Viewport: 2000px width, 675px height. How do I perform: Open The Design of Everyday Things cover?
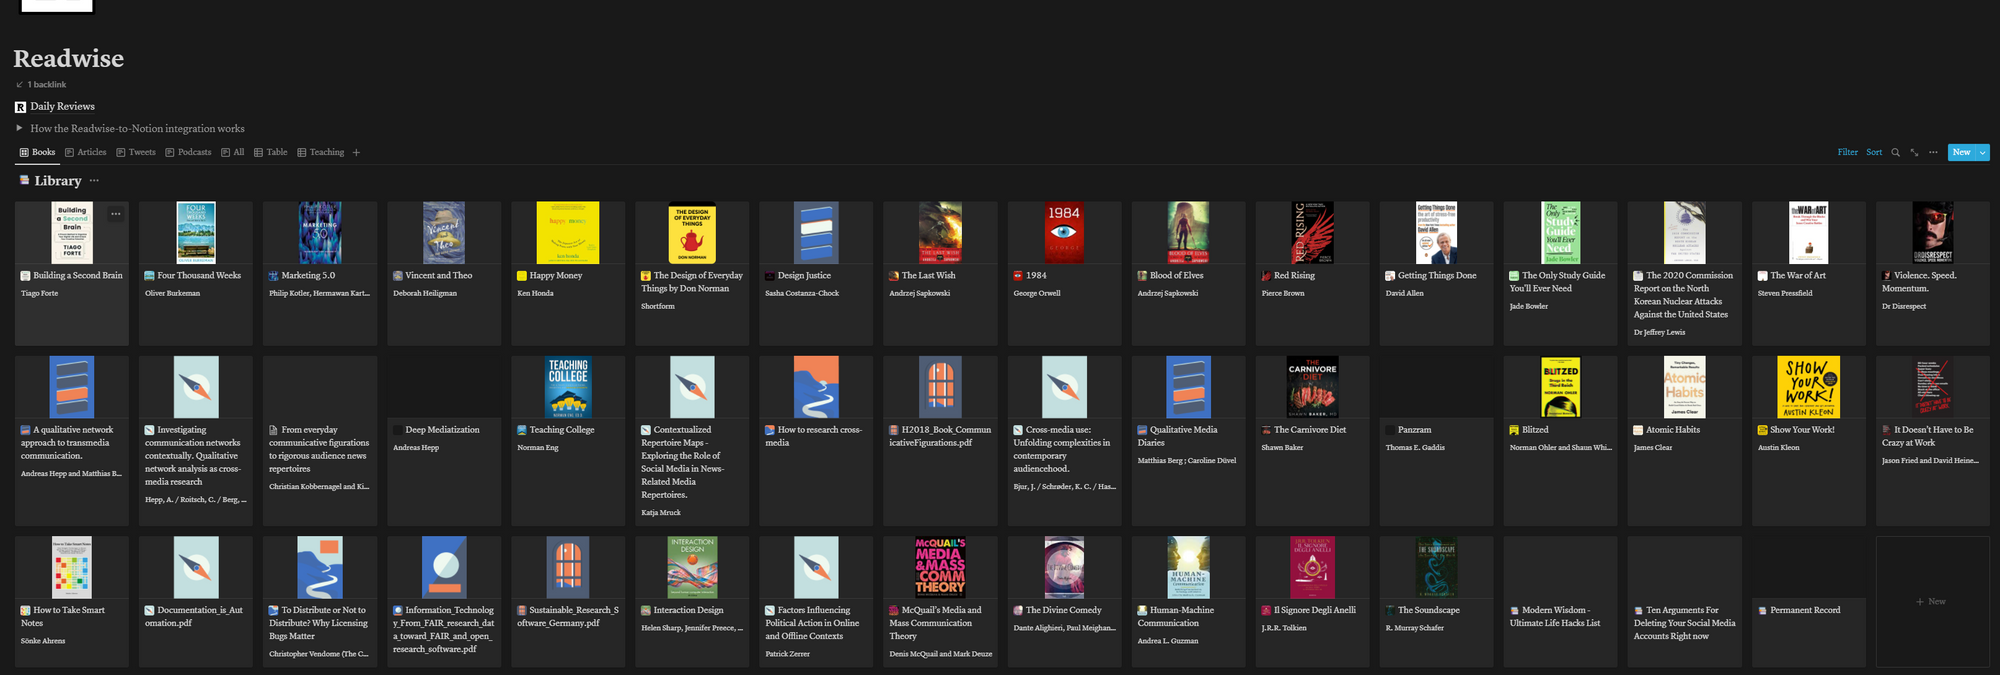click(692, 233)
